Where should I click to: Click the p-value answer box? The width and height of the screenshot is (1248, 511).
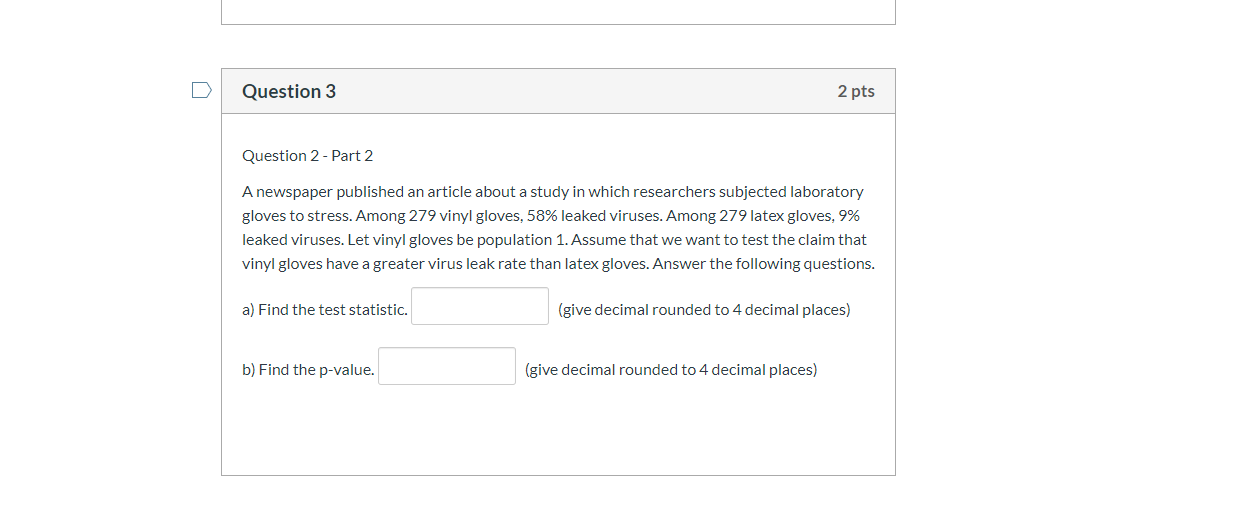[447, 366]
